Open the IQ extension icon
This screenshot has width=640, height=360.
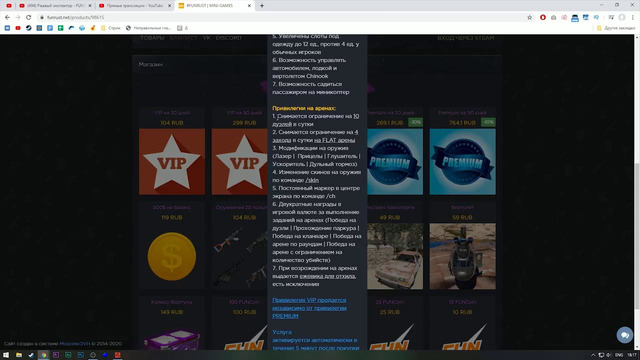point(596,17)
